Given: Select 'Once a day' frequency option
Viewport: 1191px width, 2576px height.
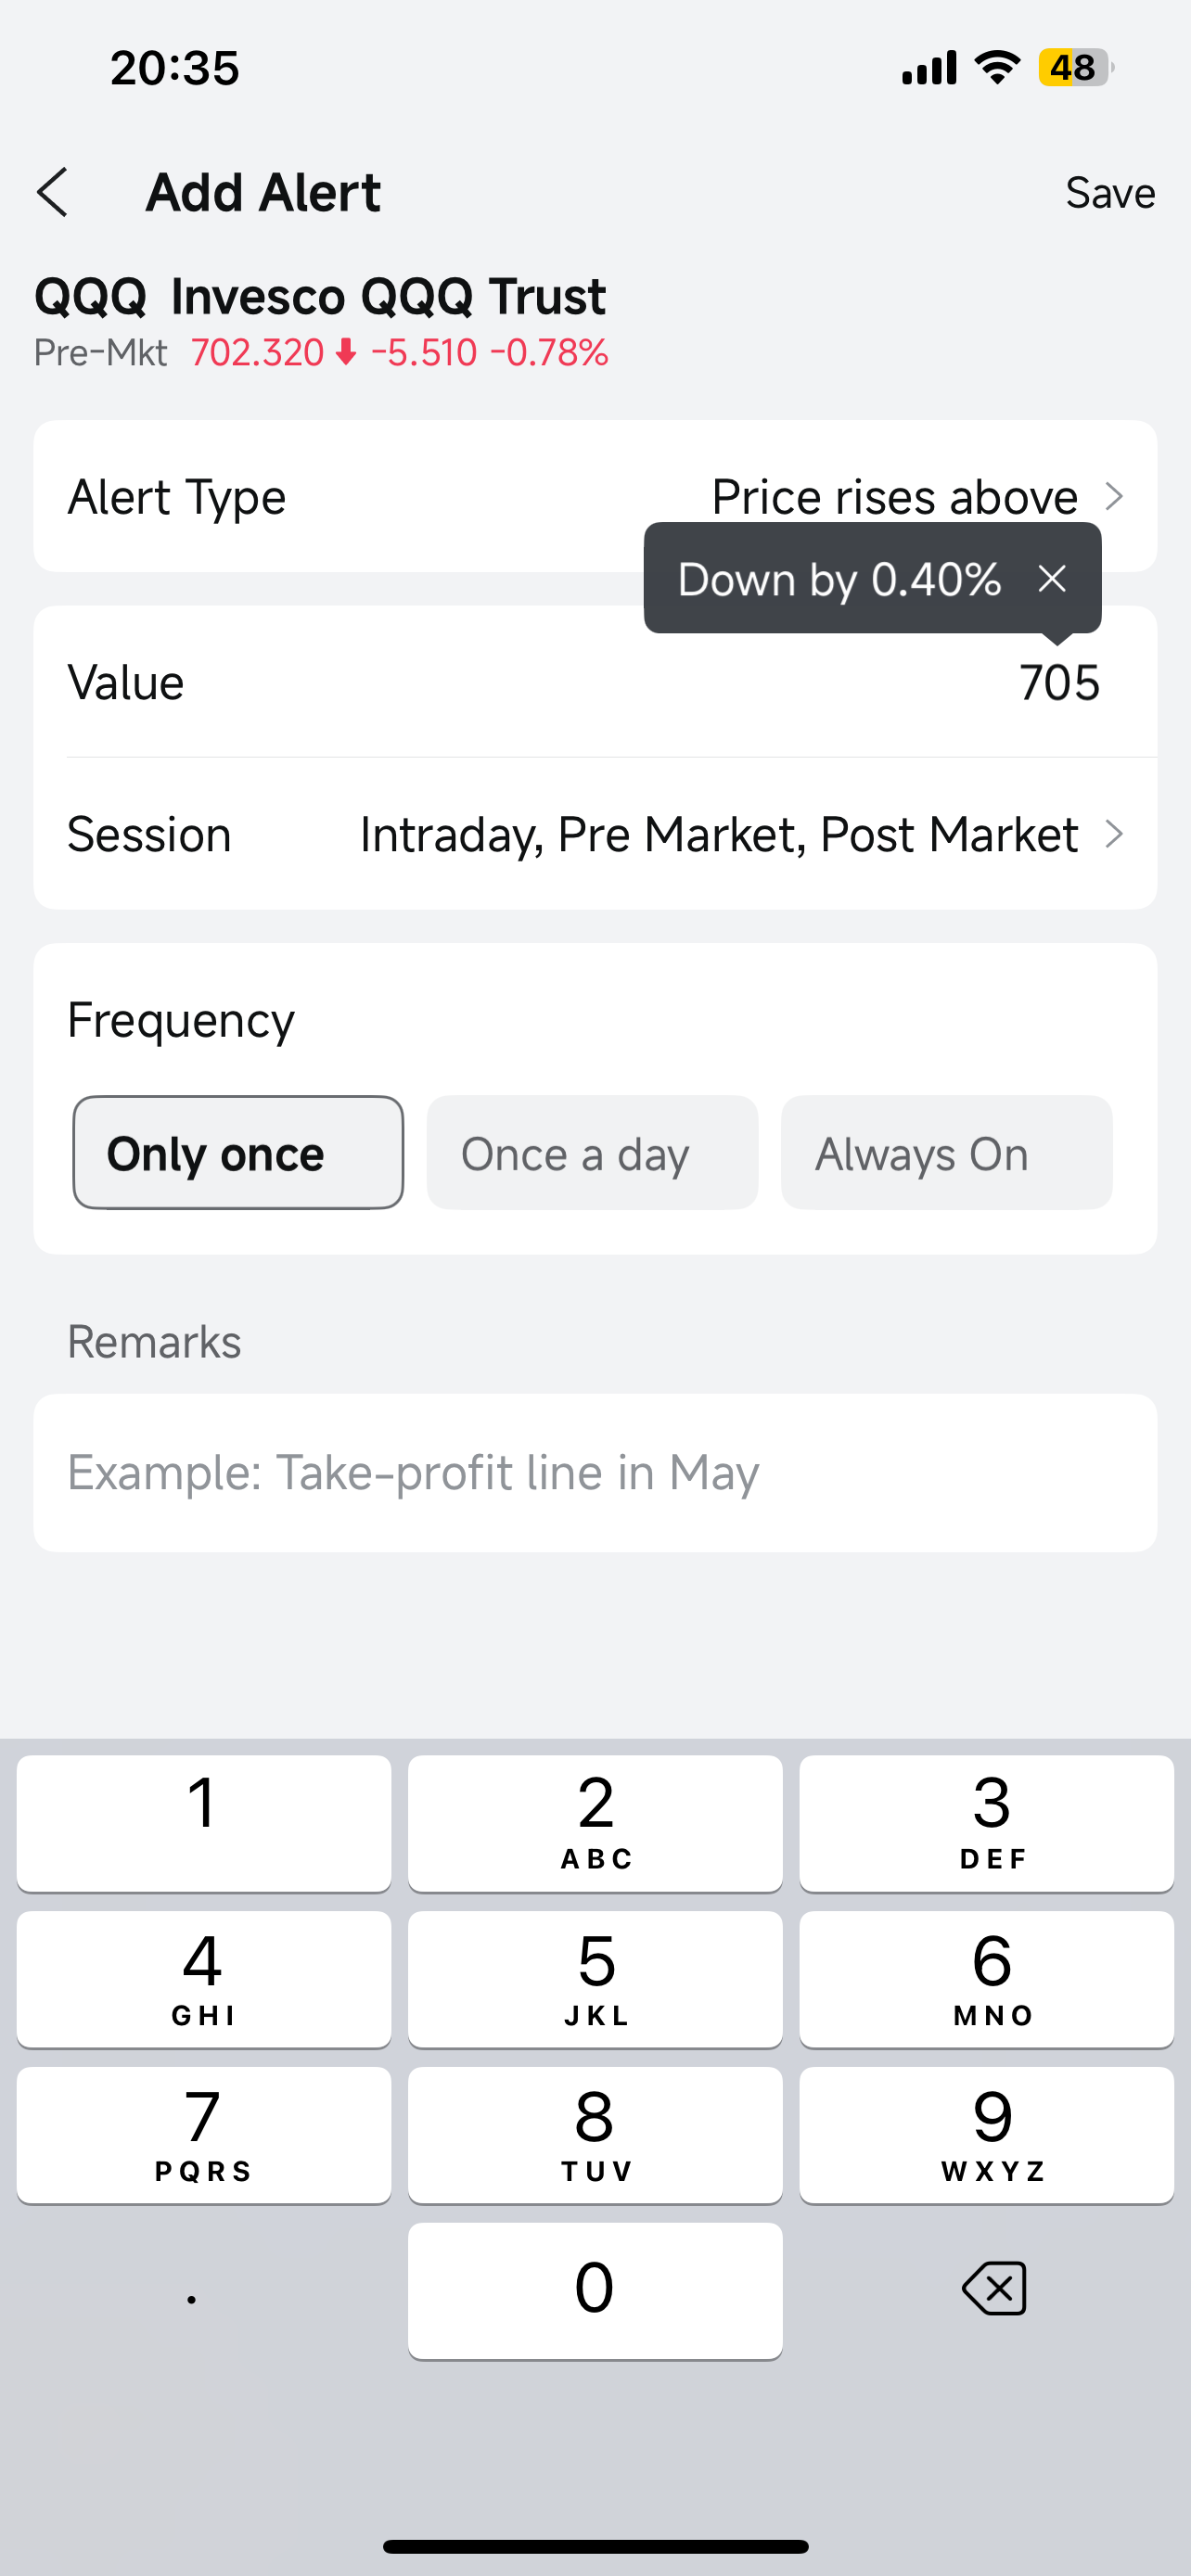Looking at the screenshot, I should 592,1153.
